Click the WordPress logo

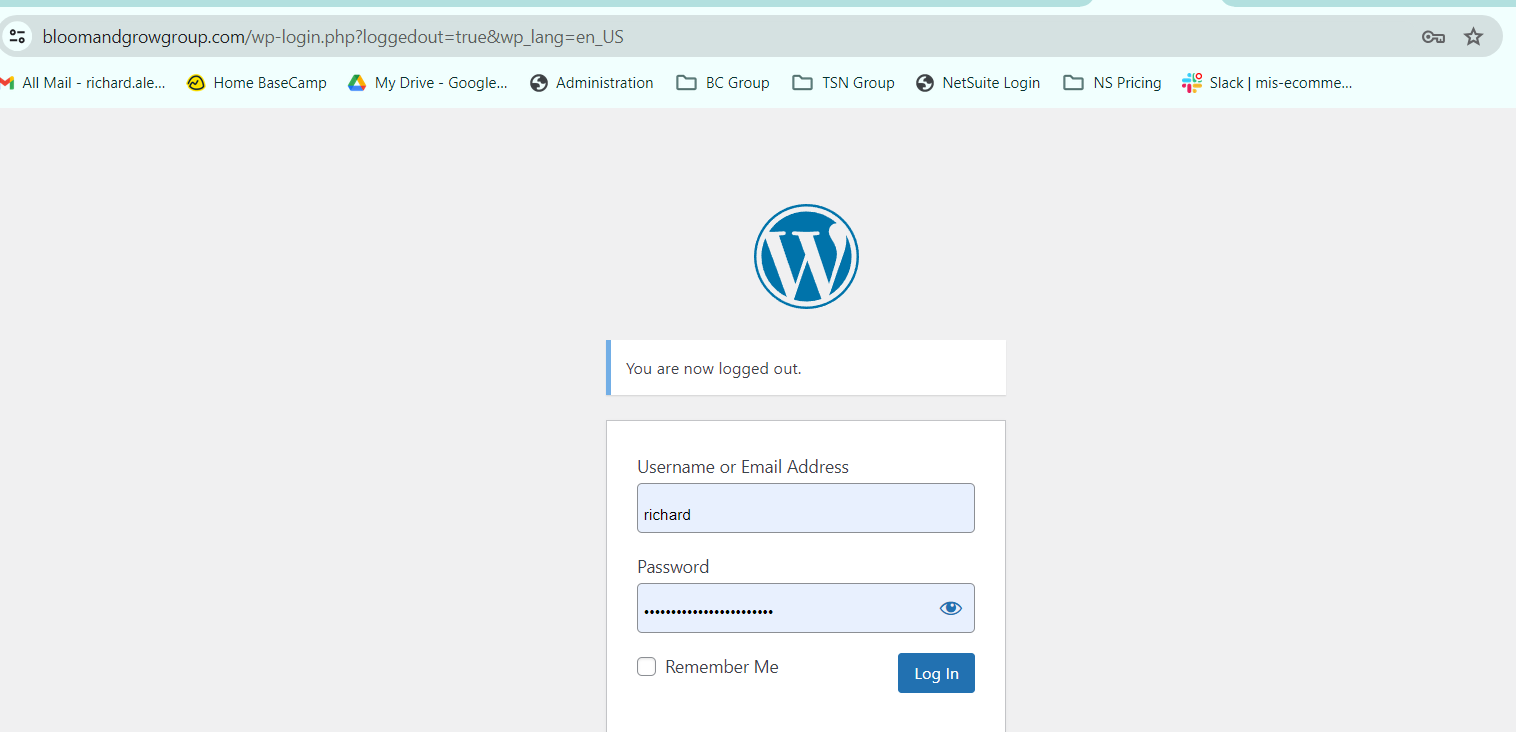(x=806, y=256)
